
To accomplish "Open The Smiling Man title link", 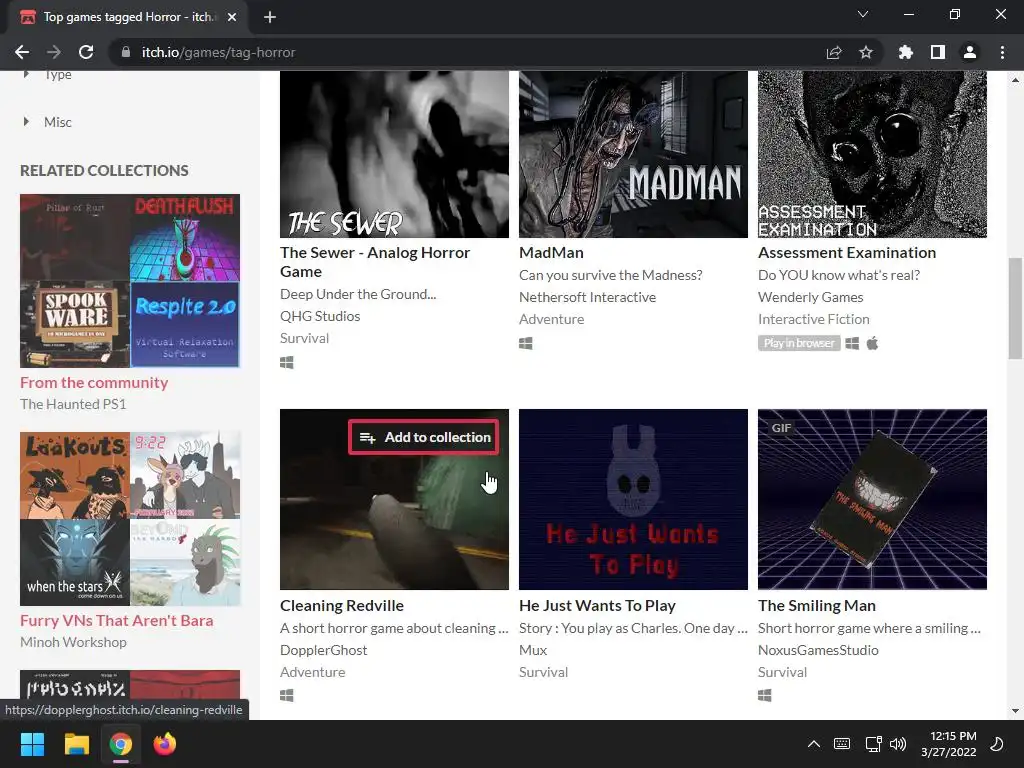I will coord(816,605).
